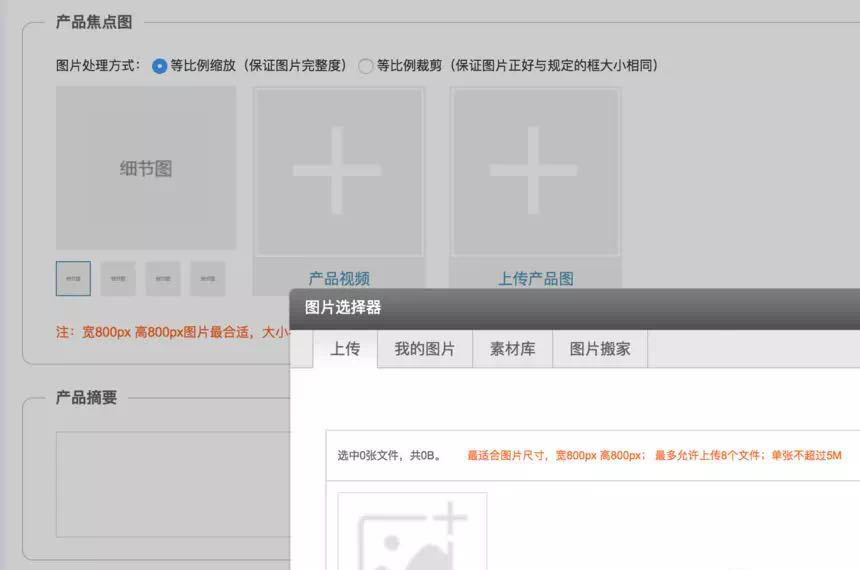
Task: Select the first highlighted 细节图 thumbnail
Action: click(x=73, y=279)
